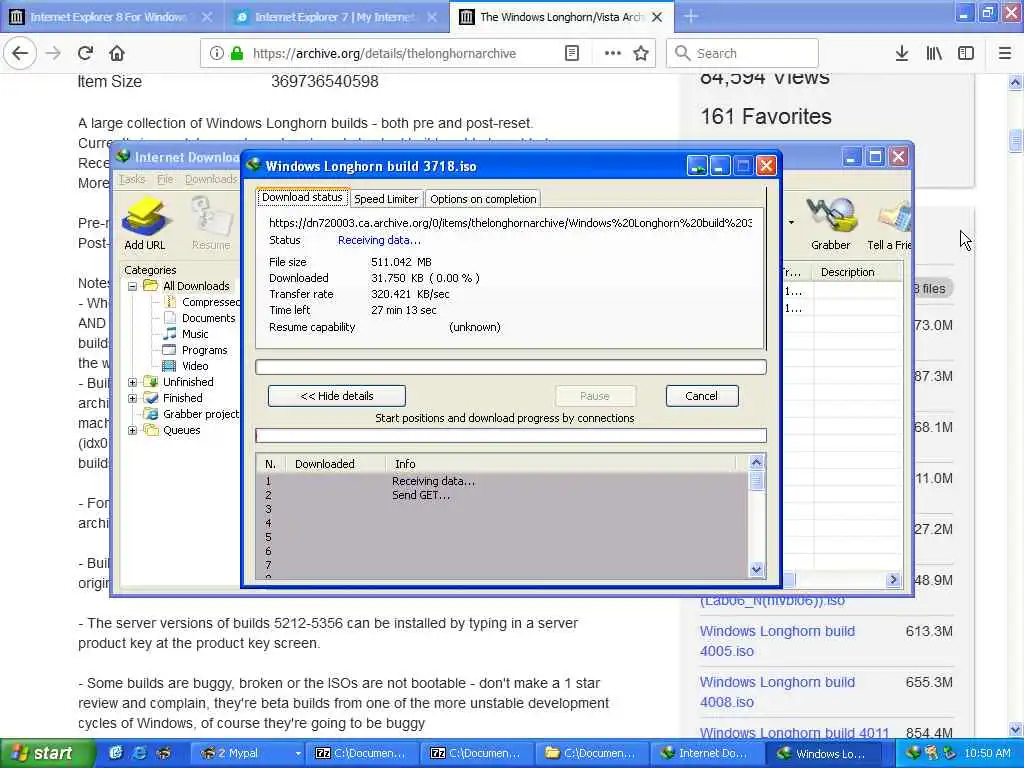Viewport: 1024px width, 768px height.
Task: Switch to the Download status tab
Action: pos(302,197)
